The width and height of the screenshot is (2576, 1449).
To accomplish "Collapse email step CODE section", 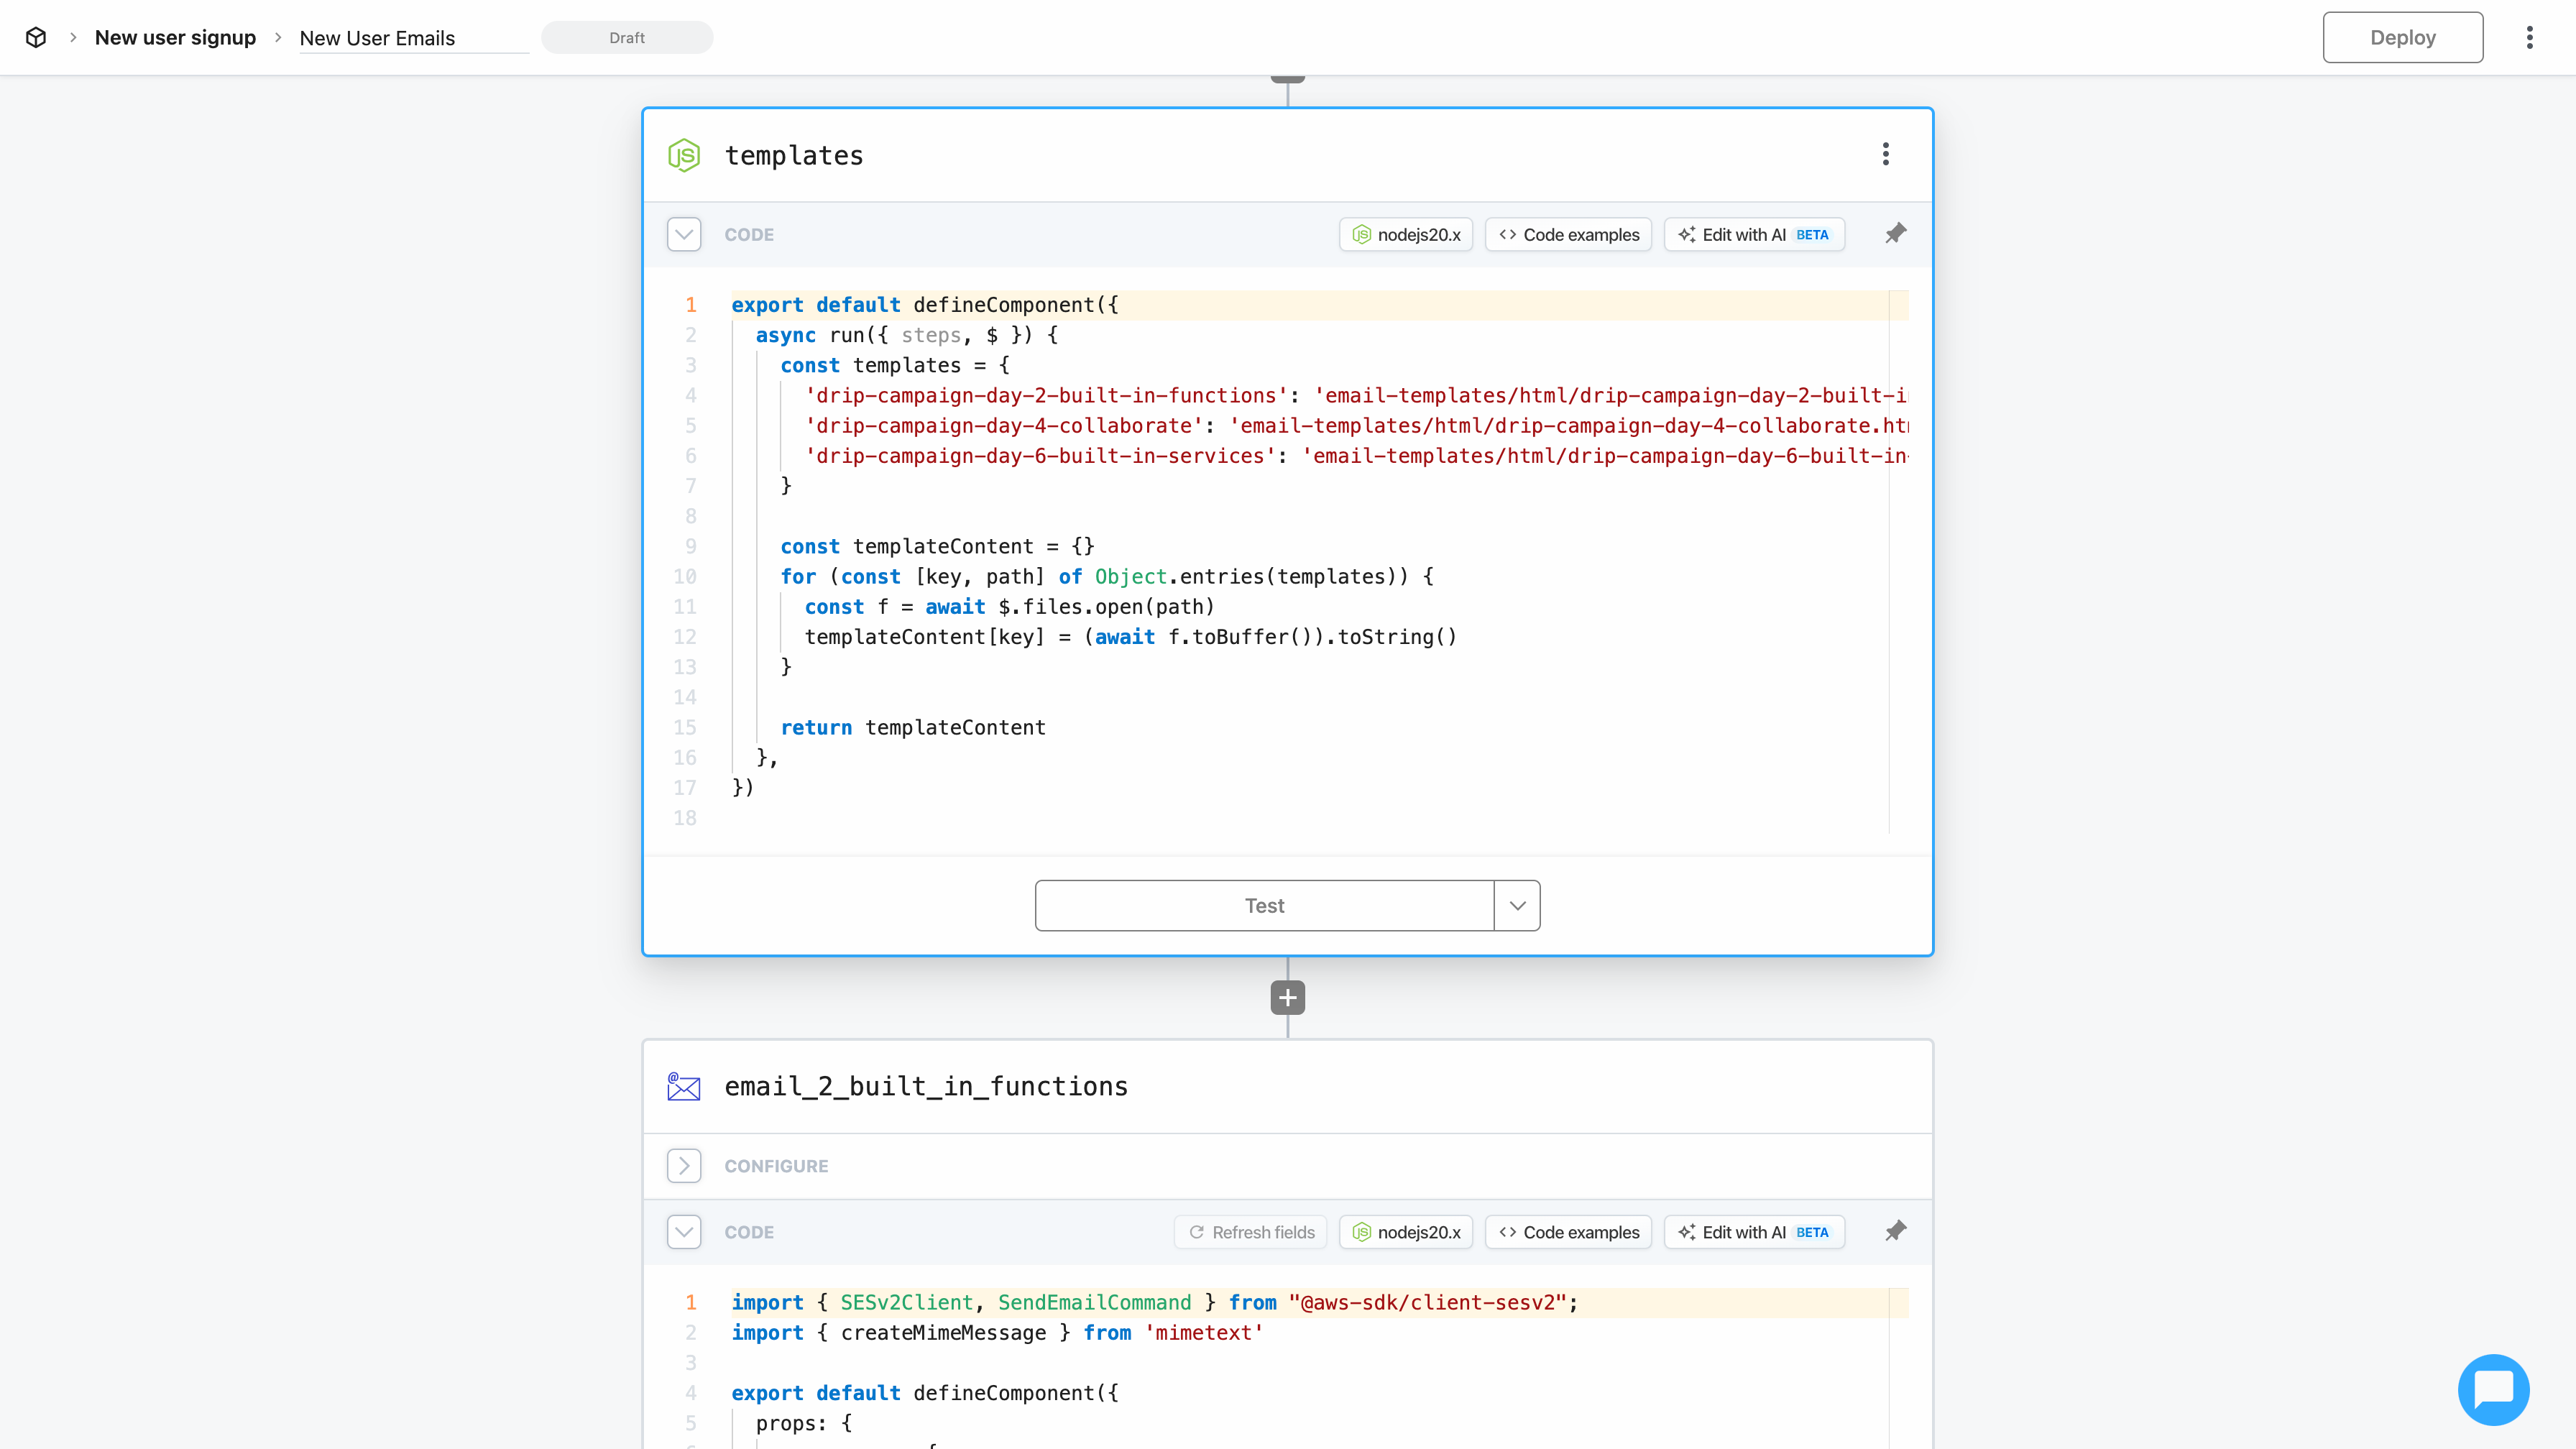I will (684, 1232).
